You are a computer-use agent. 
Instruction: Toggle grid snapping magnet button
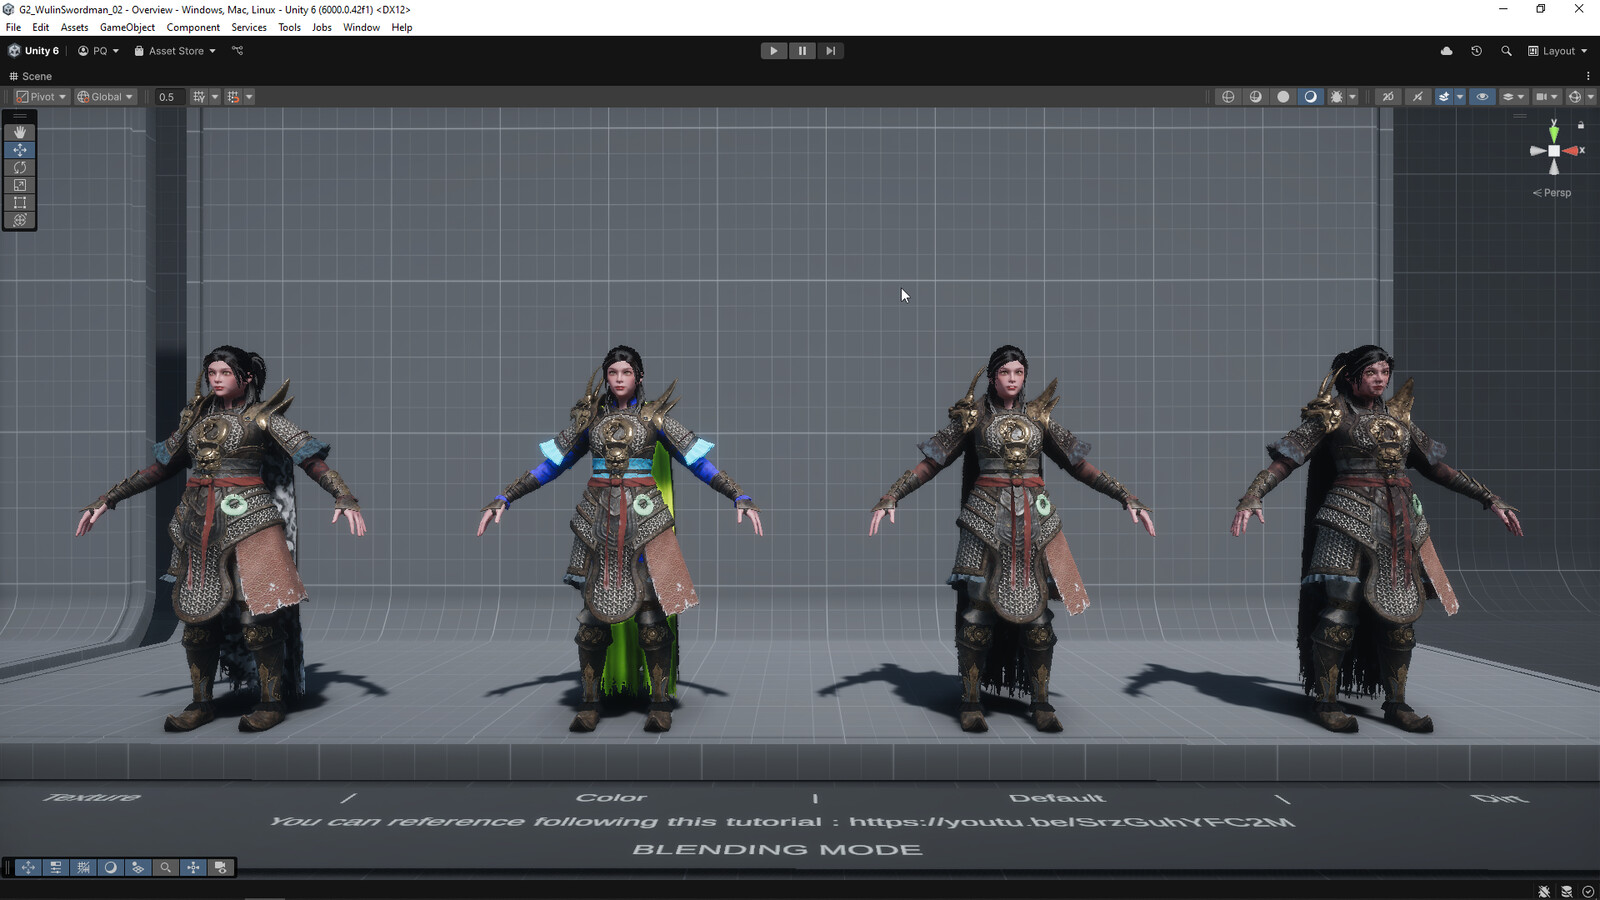coord(233,97)
